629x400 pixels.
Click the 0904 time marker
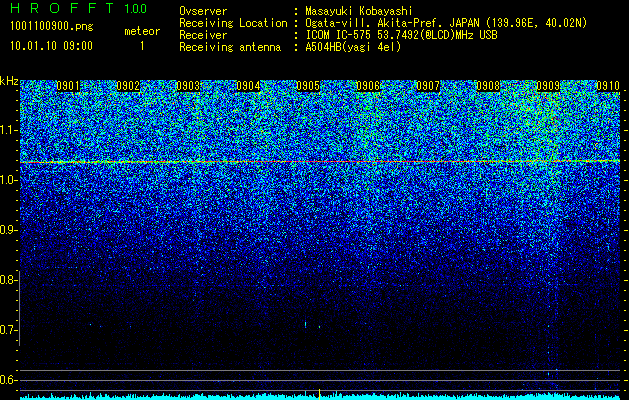coord(248,86)
